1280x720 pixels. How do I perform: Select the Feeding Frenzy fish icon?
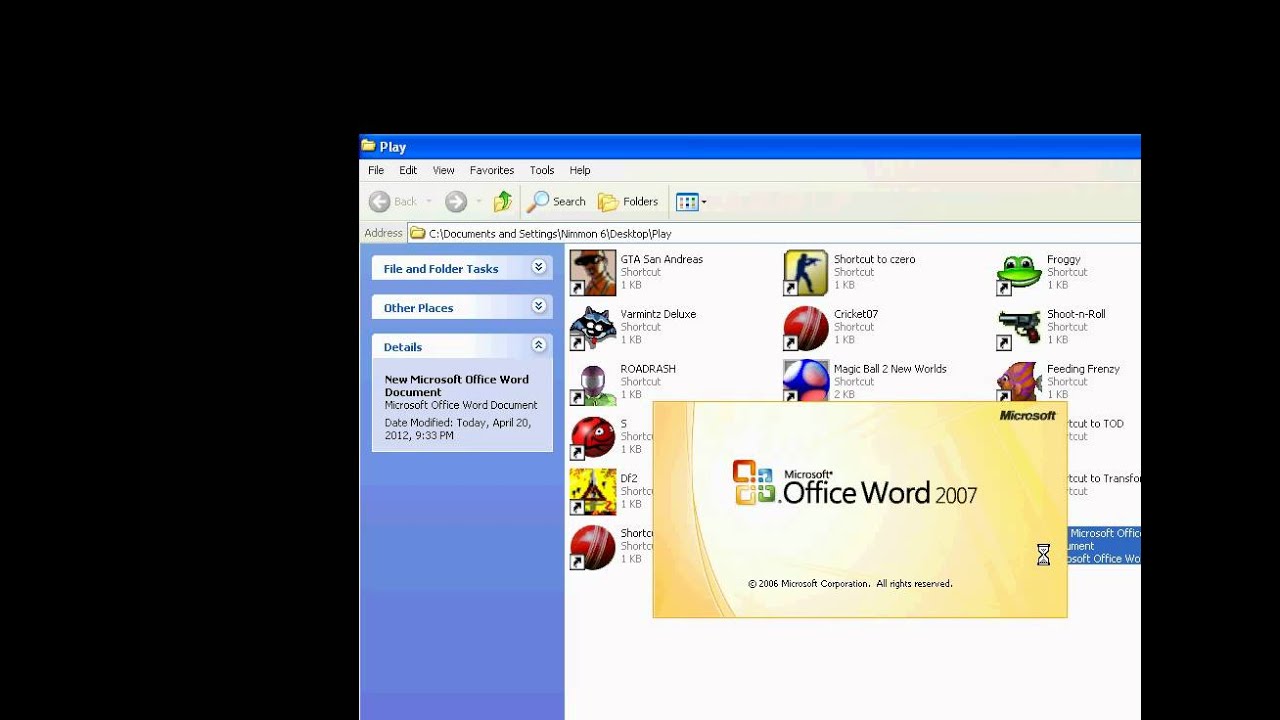(1020, 381)
